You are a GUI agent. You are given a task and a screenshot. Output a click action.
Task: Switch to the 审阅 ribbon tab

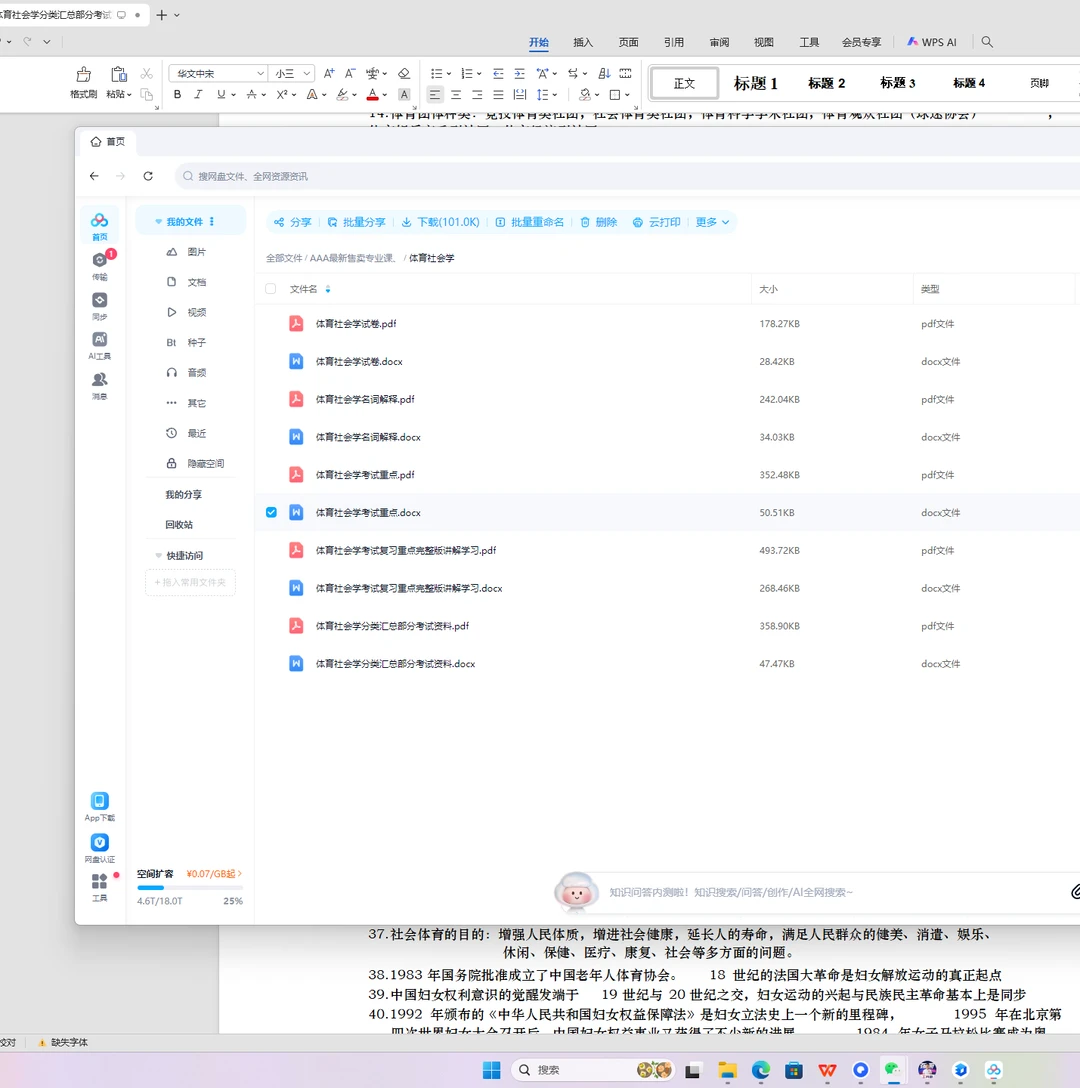(x=719, y=42)
